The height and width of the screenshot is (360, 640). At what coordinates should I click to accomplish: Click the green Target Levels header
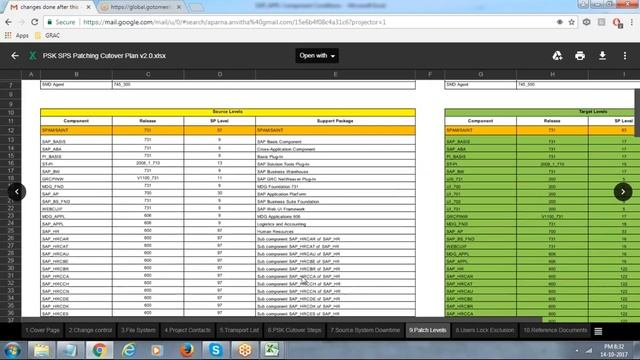[540, 111]
